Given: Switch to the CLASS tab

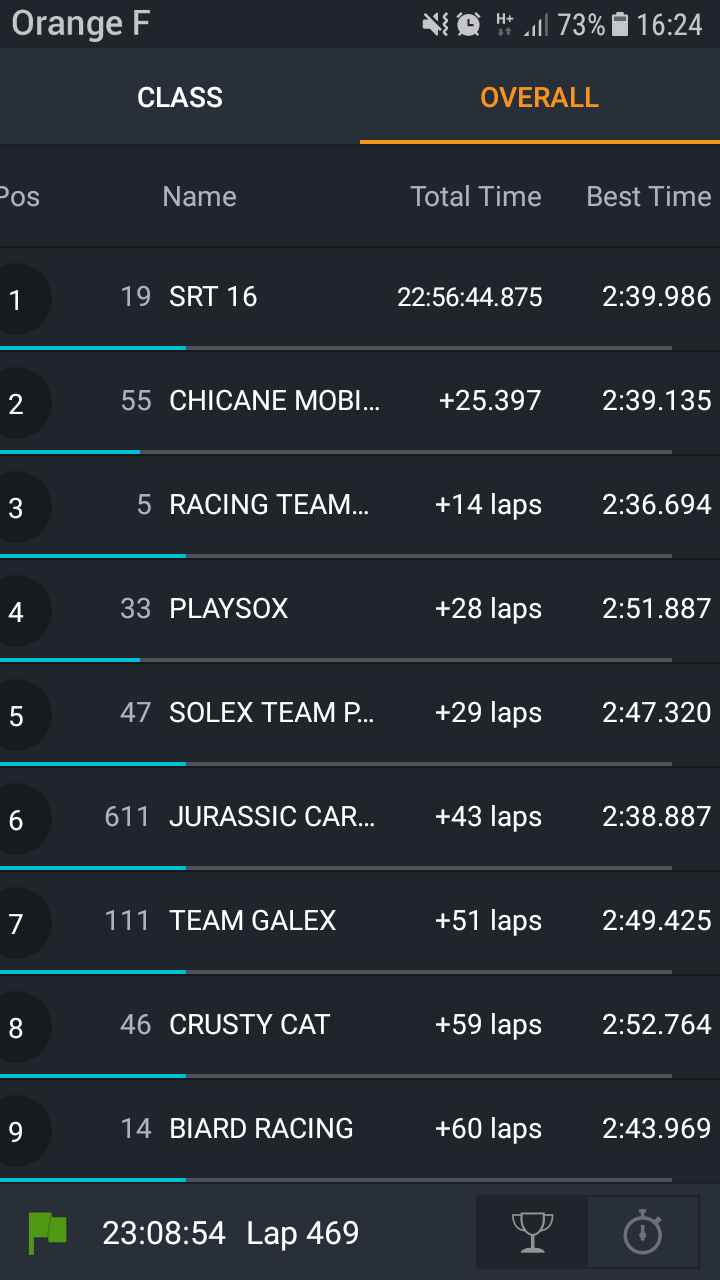Looking at the screenshot, I should pyautogui.click(x=180, y=97).
